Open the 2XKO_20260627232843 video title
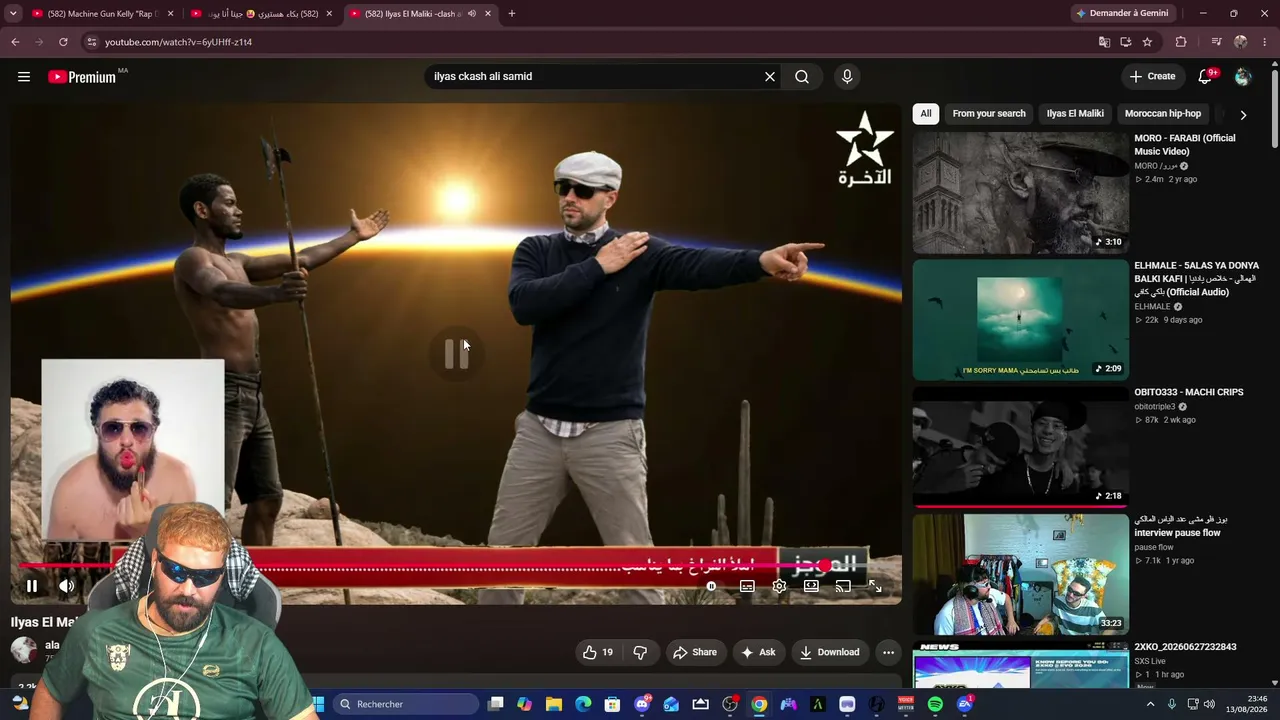This screenshot has width=1280, height=720. point(1185,647)
